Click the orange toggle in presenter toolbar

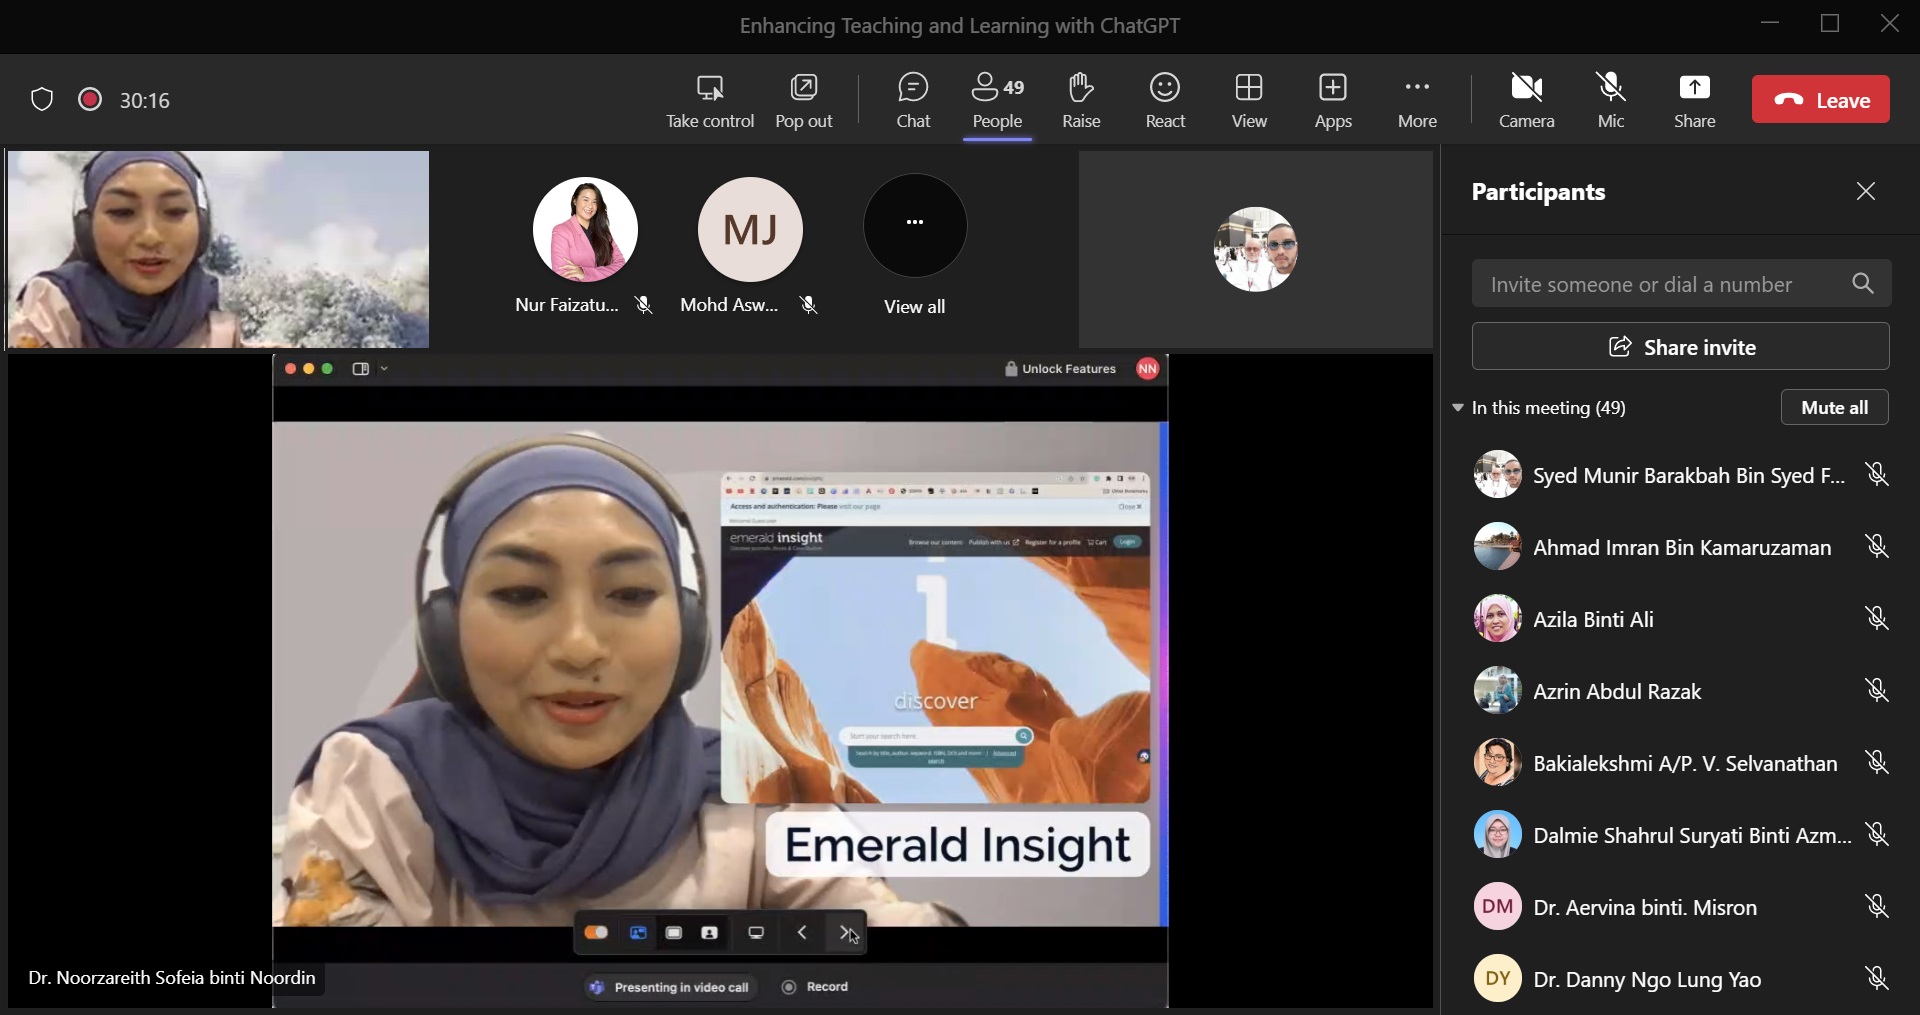596,933
